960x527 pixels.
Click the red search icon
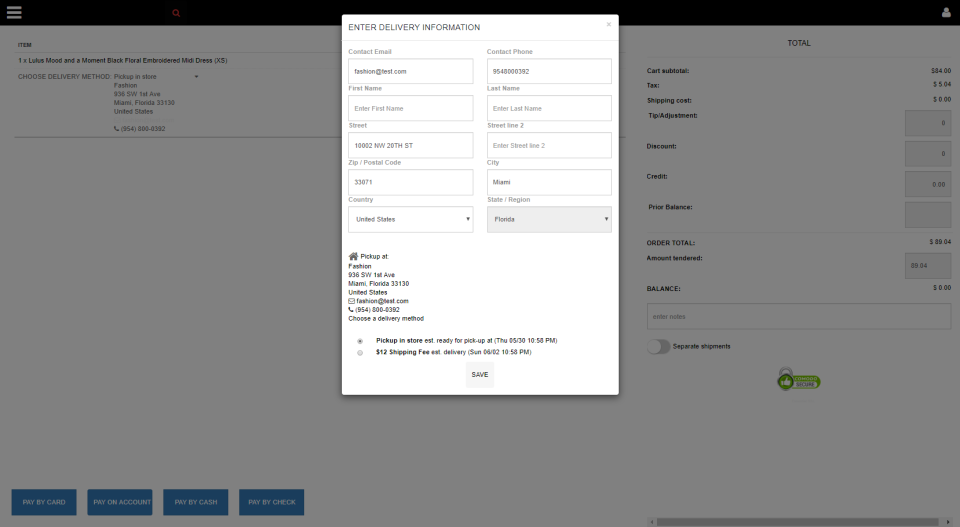tap(176, 13)
